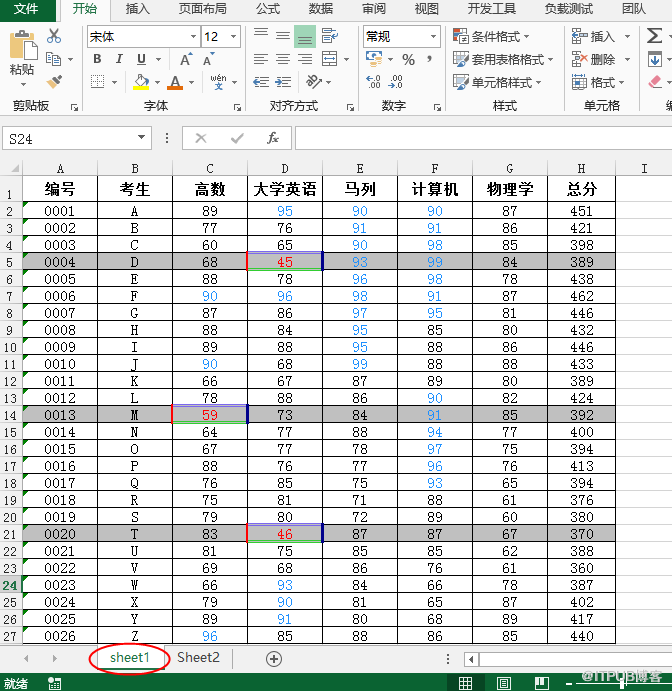Click the 套用表格格式 table format button
This screenshot has height=691, width=672.
[x=500, y=59]
